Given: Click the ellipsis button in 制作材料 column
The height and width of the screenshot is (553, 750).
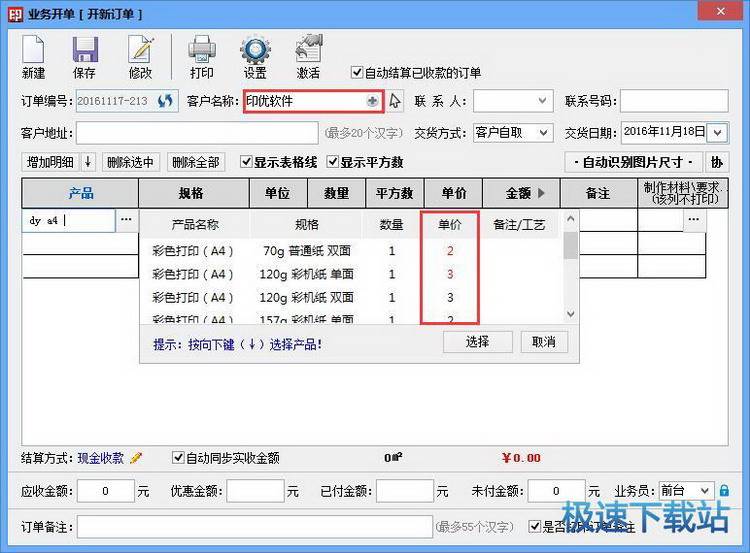Looking at the screenshot, I should 694,220.
